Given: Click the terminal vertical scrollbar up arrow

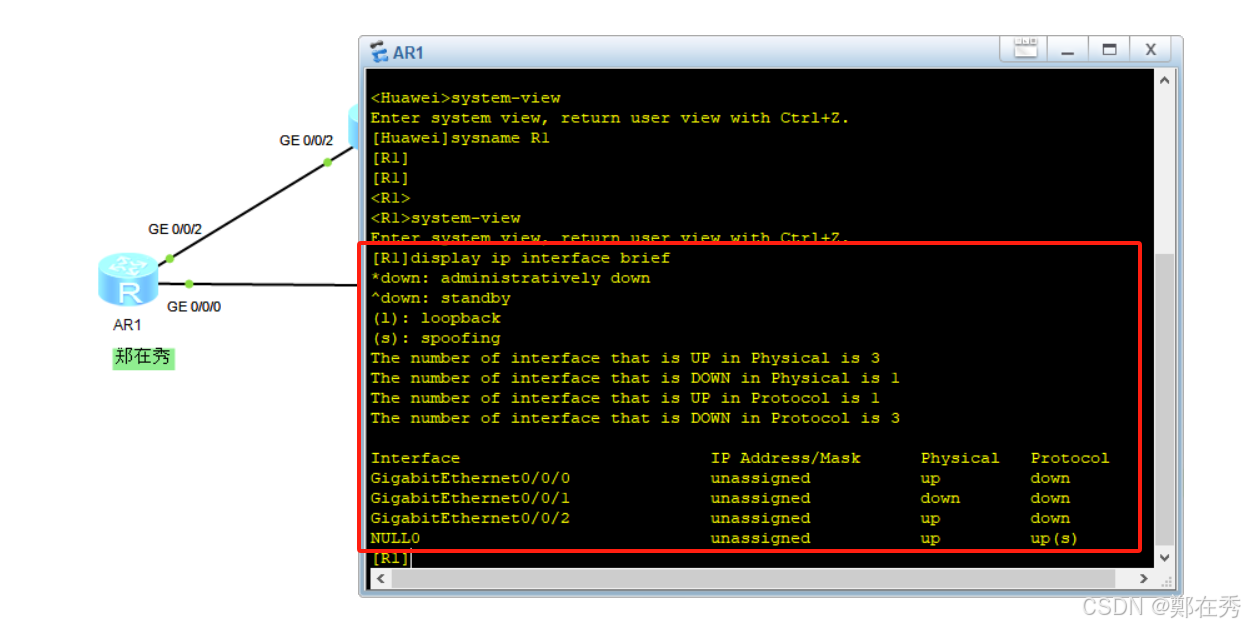Looking at the screenshot, I should (1165, 79).
